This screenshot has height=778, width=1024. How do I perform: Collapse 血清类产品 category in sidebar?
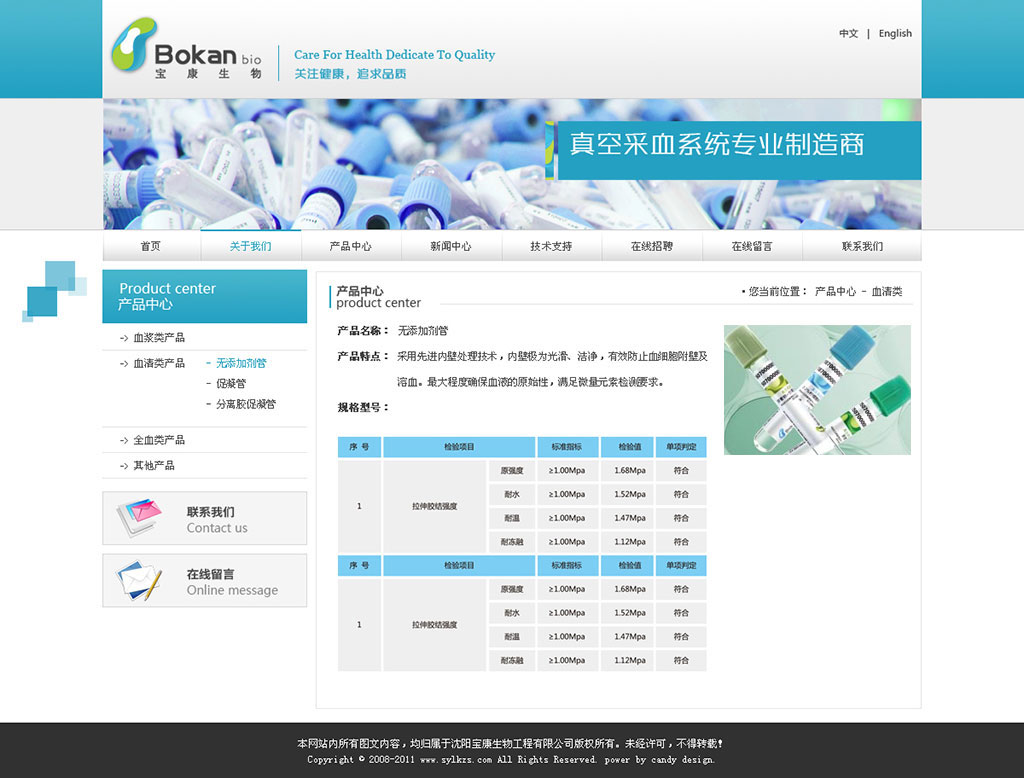pos(158,363)
